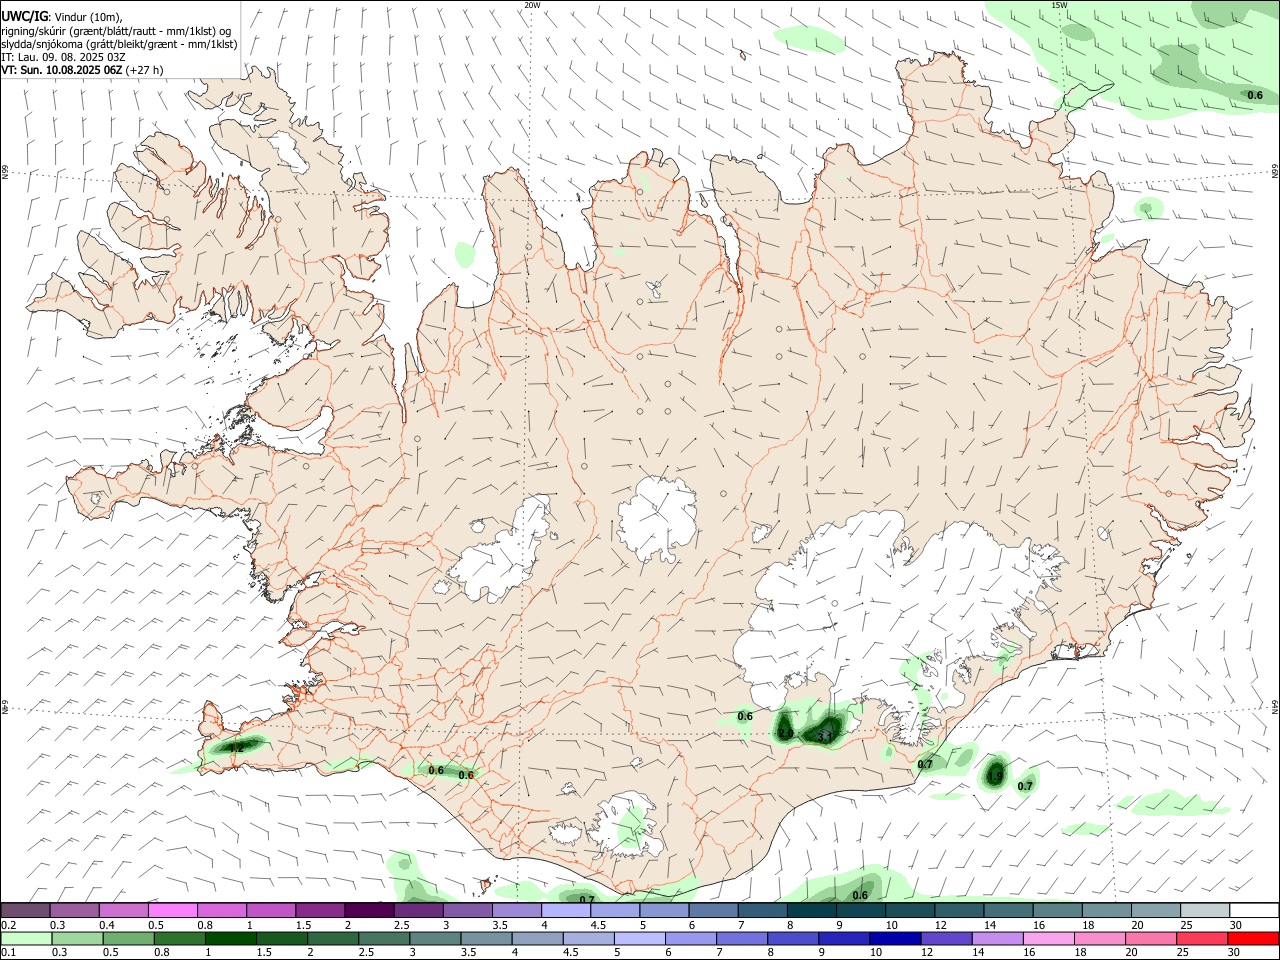Click the '1.2' precipitation value on Reykjanes peninsula
This screenshot has height=960, width=1280.
pos(236,747)
